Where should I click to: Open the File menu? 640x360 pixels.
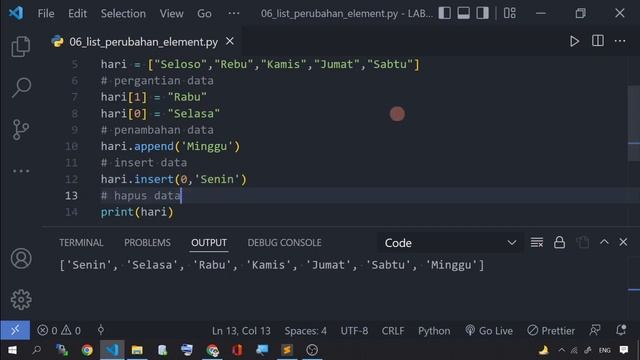coord(46,13)
